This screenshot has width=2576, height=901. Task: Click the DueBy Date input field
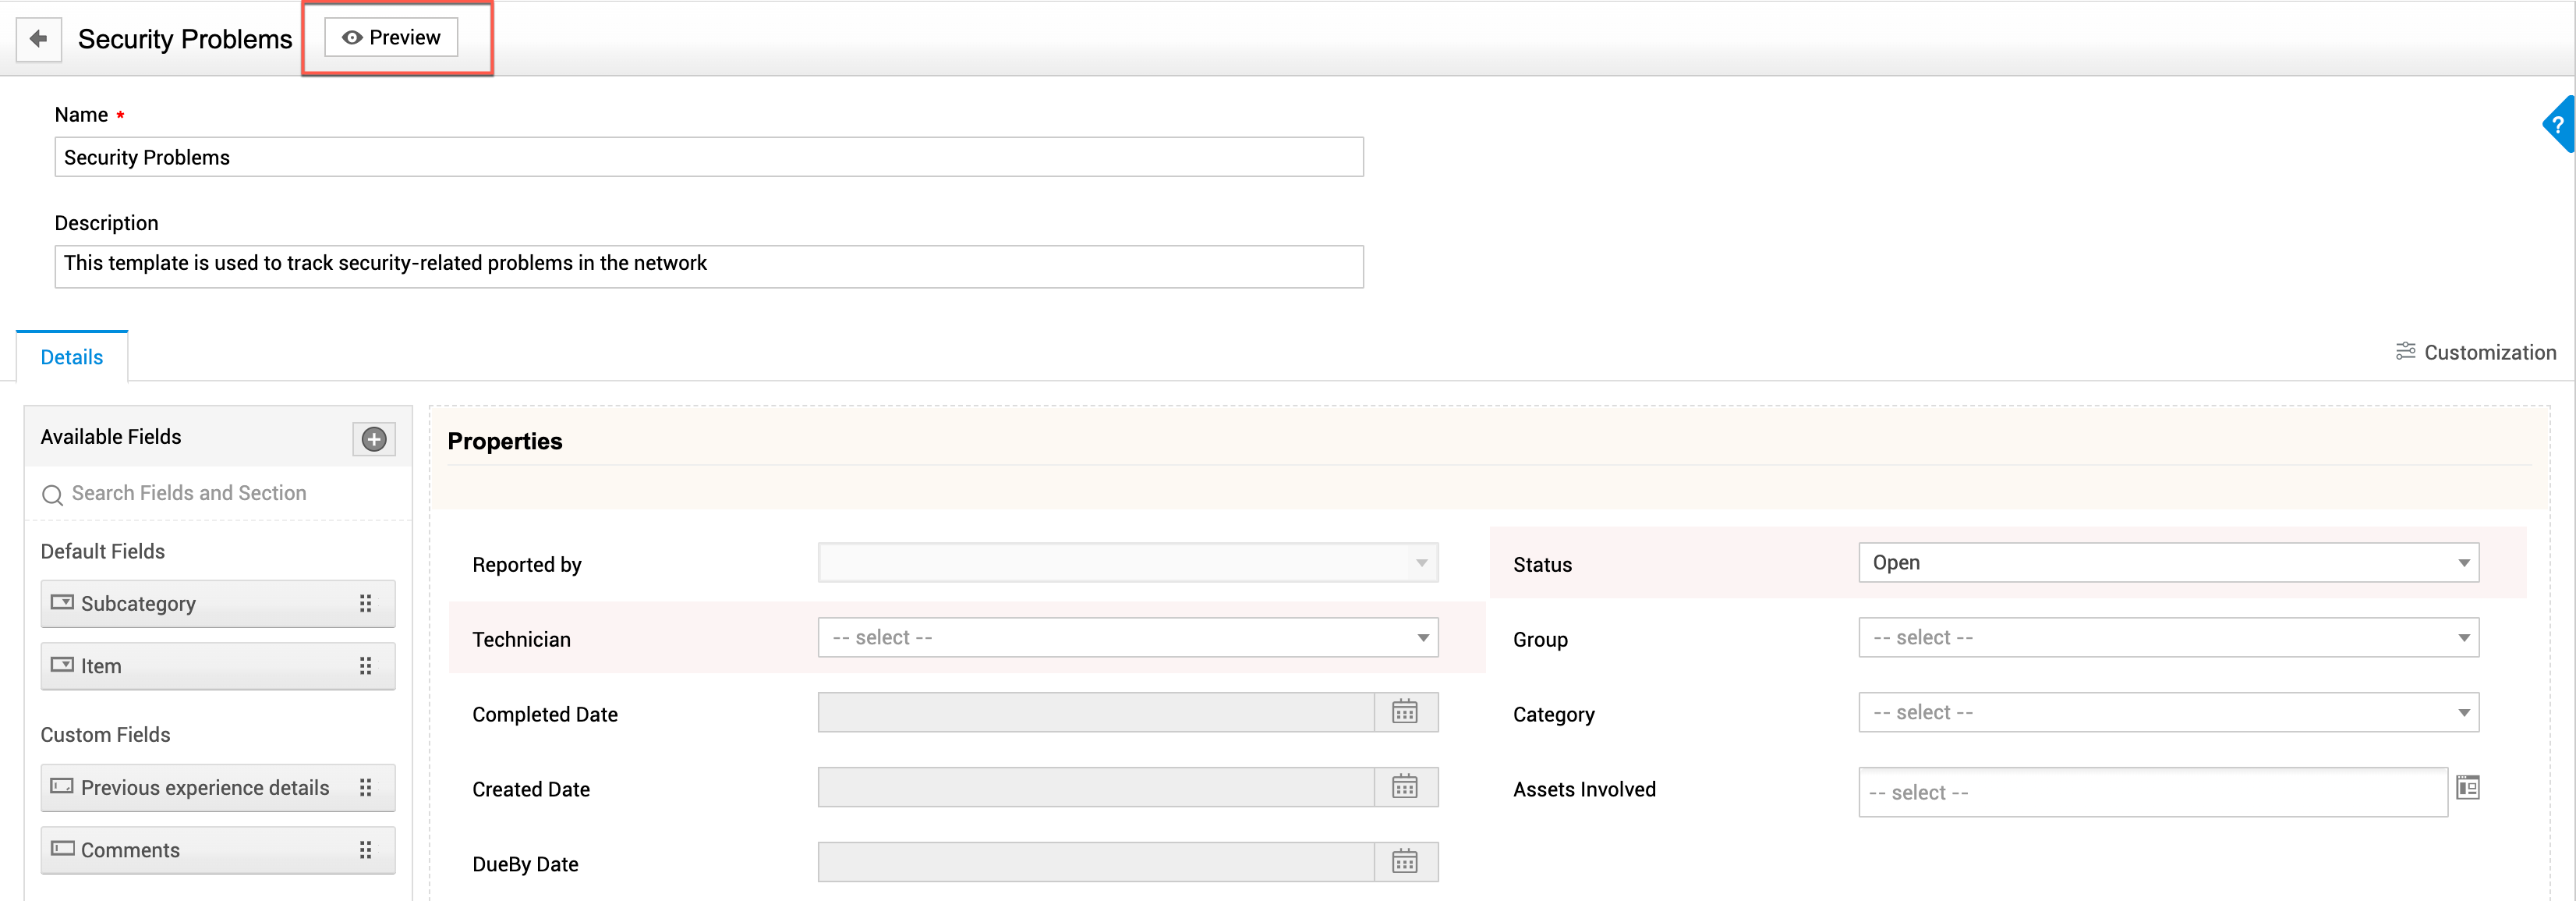click(x=1096, y=863)
